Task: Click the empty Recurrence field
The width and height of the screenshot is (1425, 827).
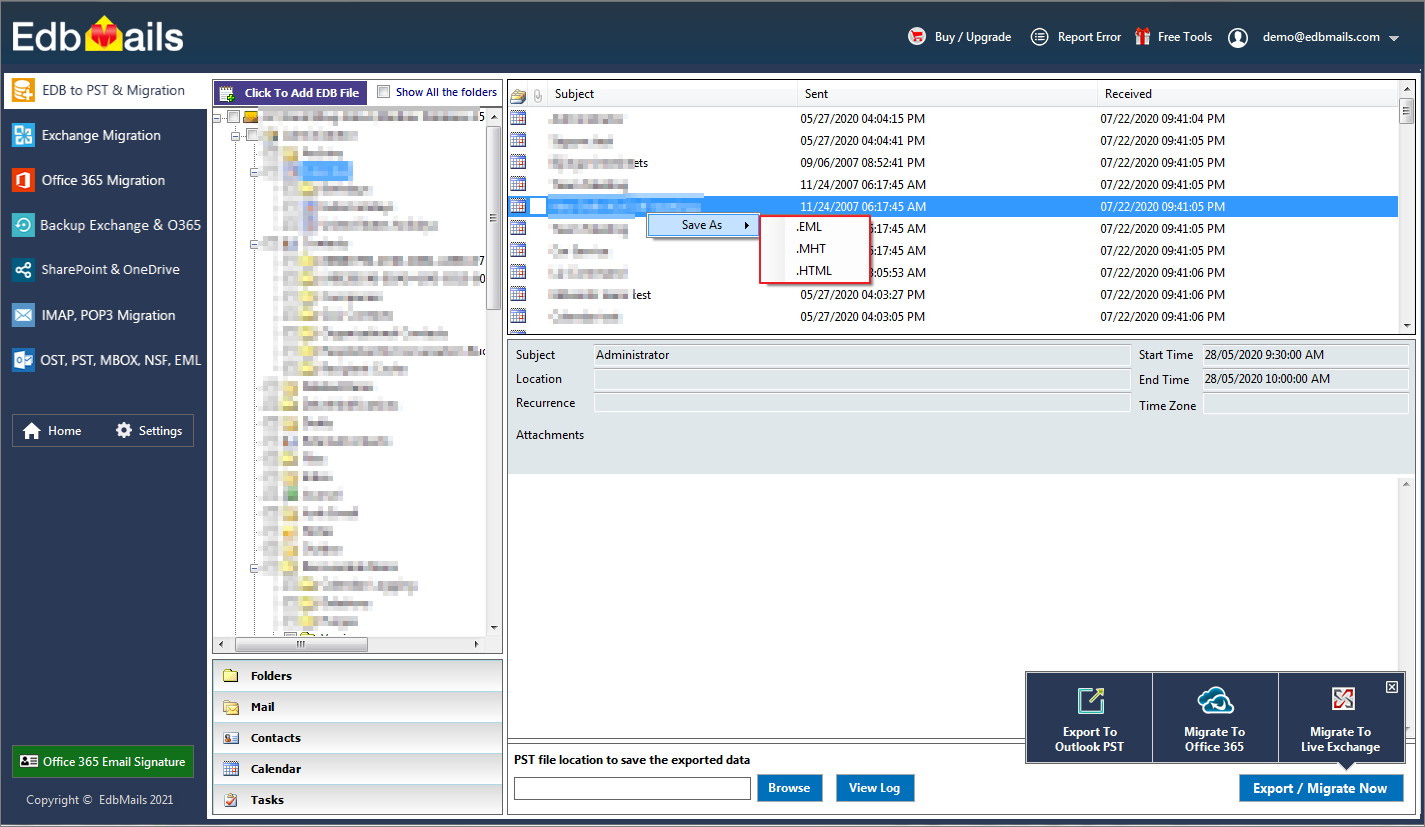Action: (x=862, y=403)
